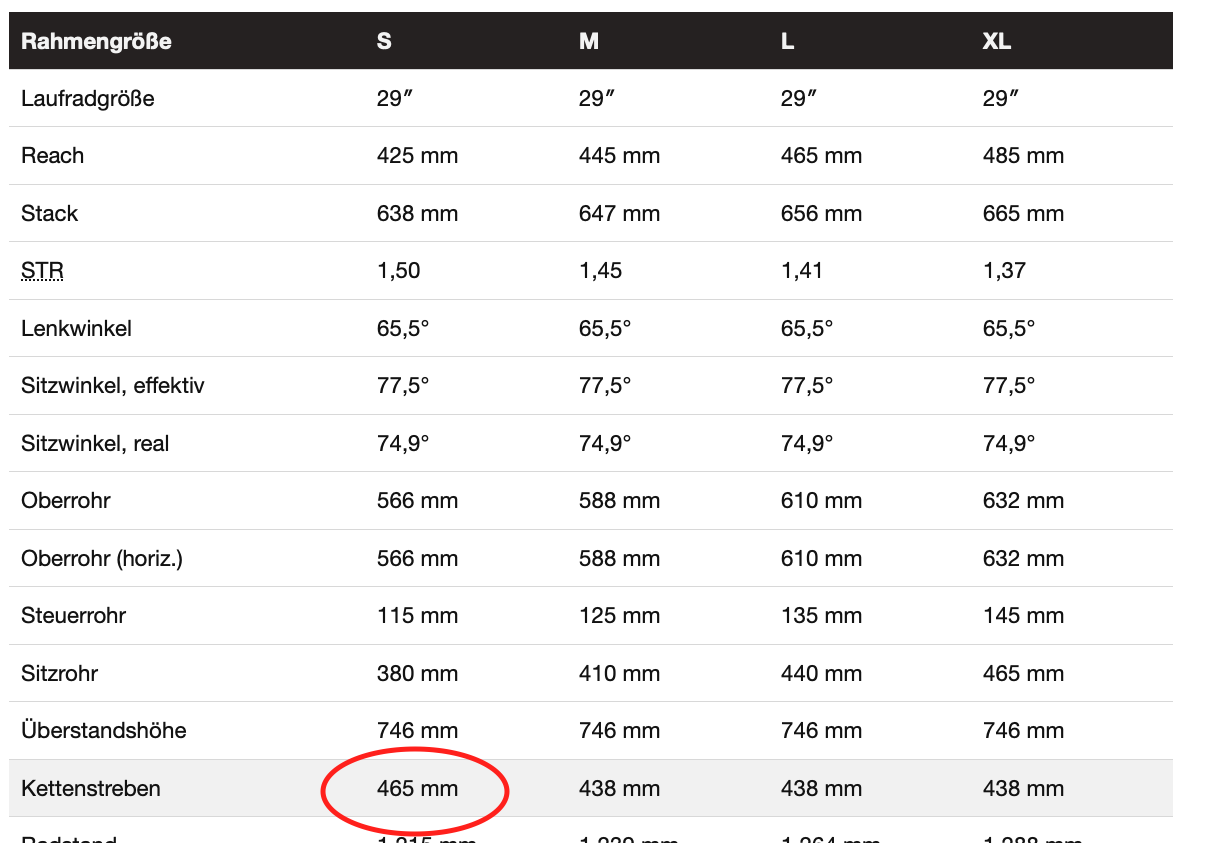Click the Überstandshöhe row label
The image size is (1230, 843).
pyautogui.click(x=104, y=731)
